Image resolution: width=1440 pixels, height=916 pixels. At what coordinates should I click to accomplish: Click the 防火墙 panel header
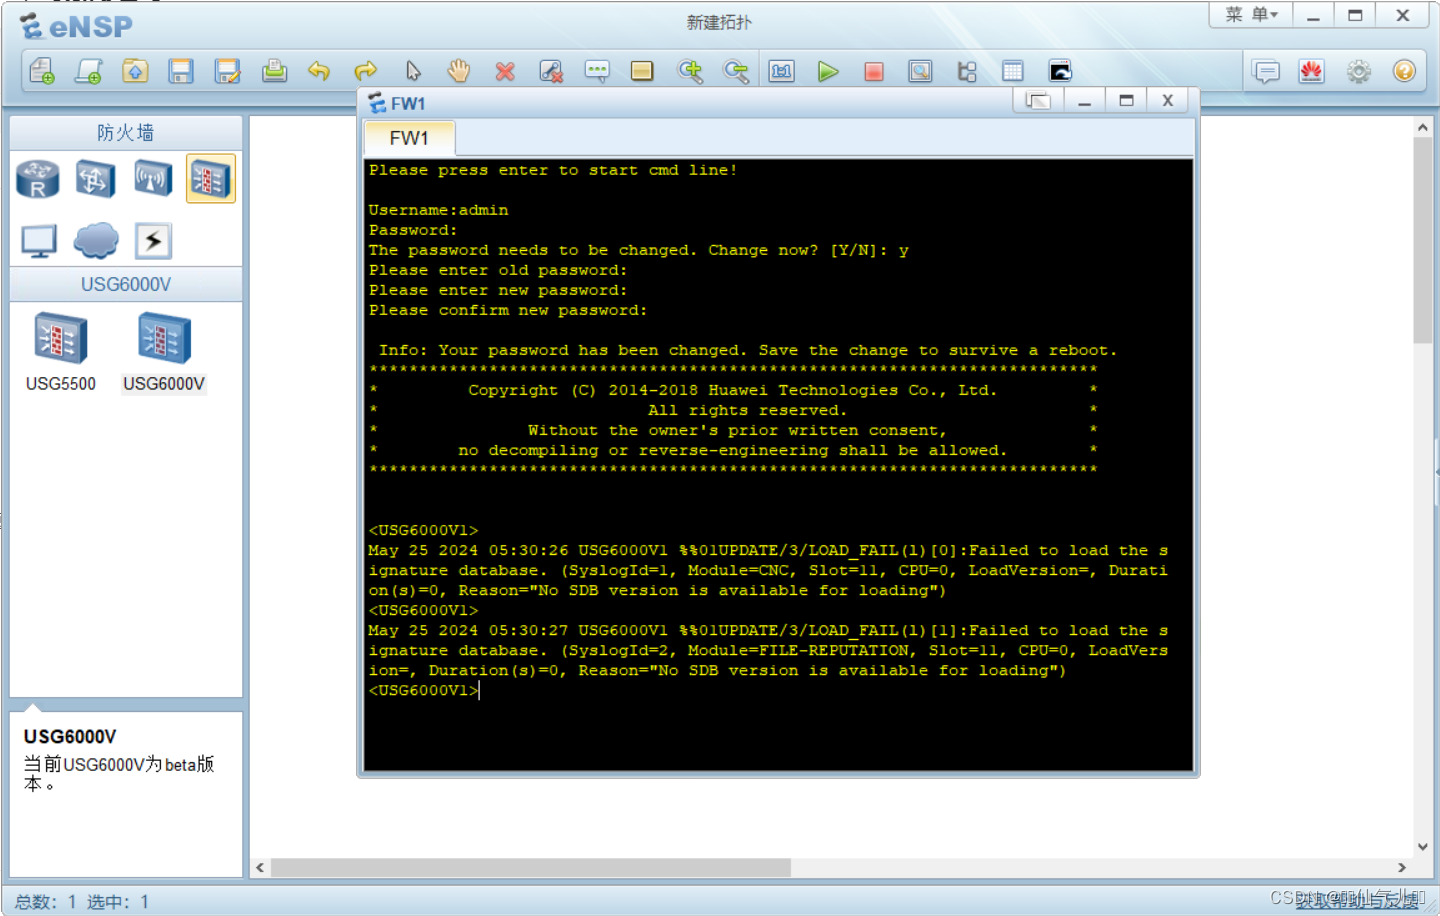(126, 132)
